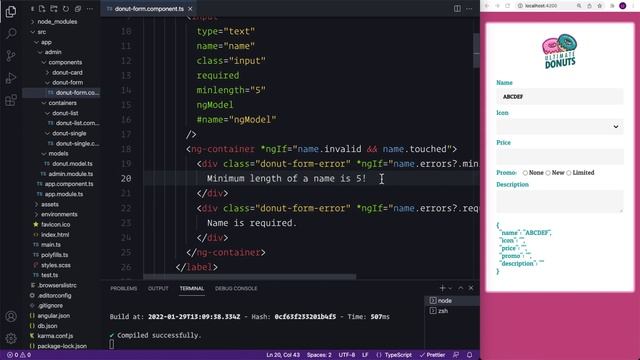Open the Source Control view
Screen dimensions: 640x360
[x=11, y=56]
